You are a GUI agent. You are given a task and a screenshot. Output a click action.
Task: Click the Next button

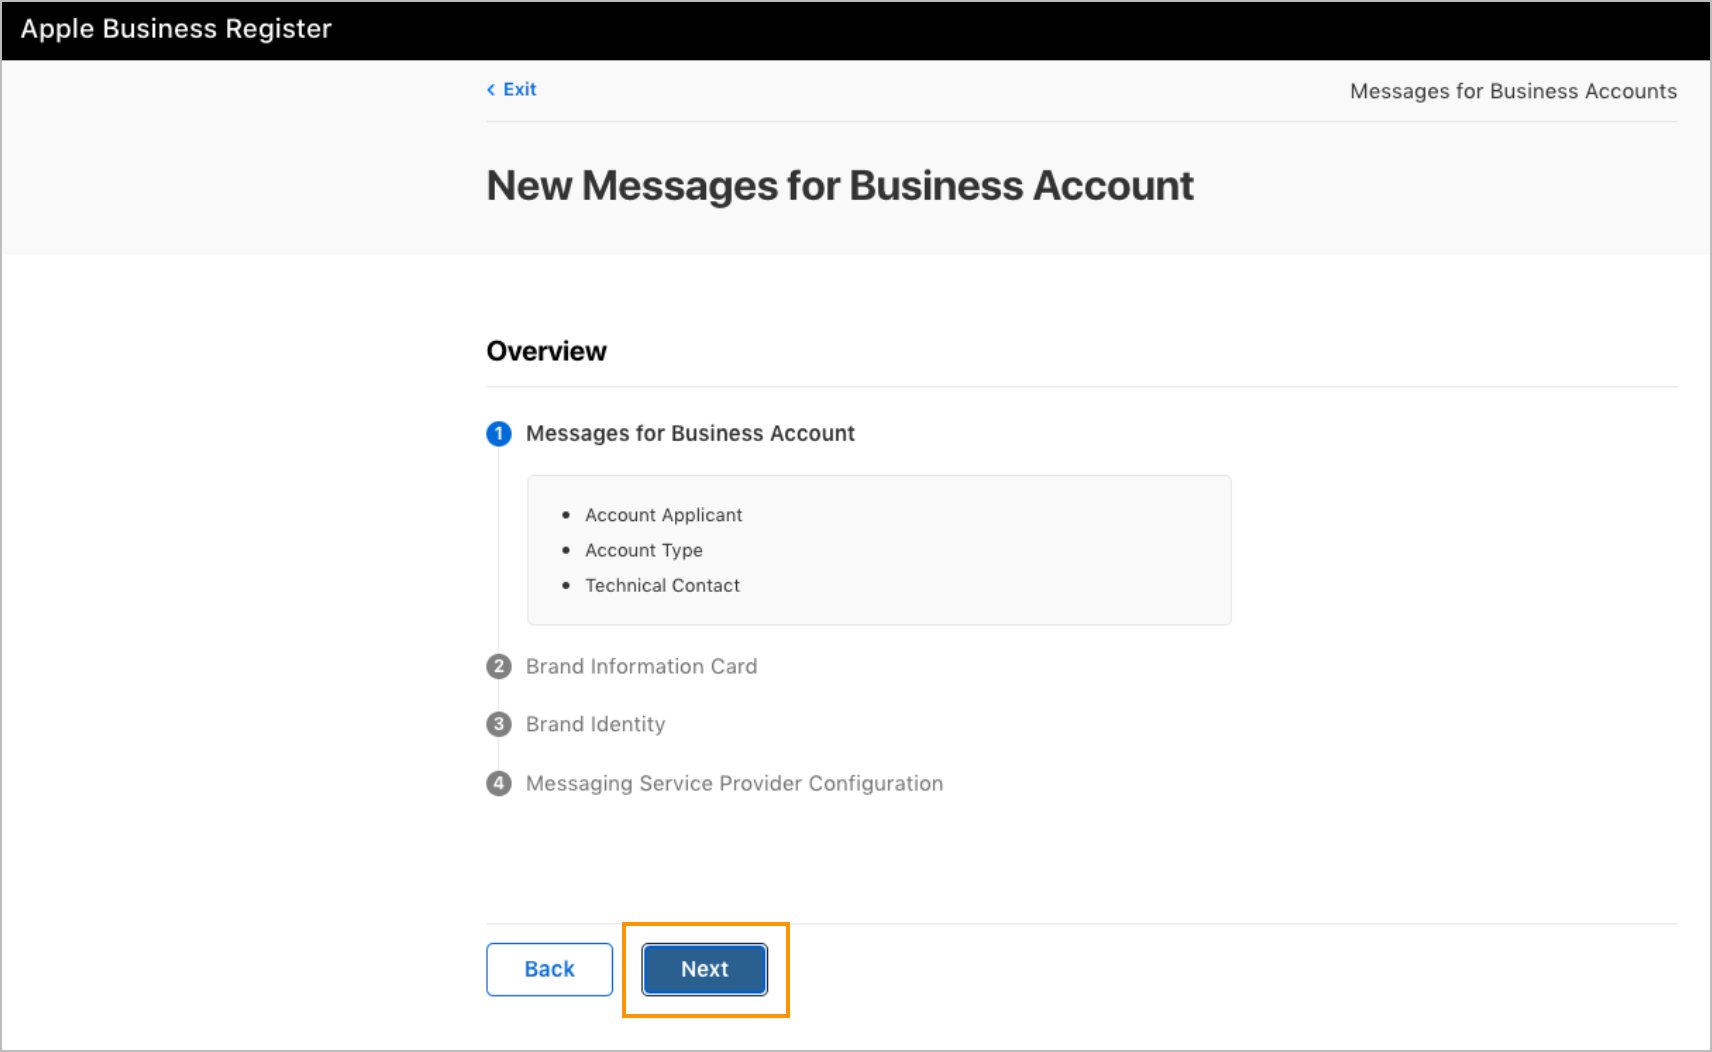click(x=705, y=969)
